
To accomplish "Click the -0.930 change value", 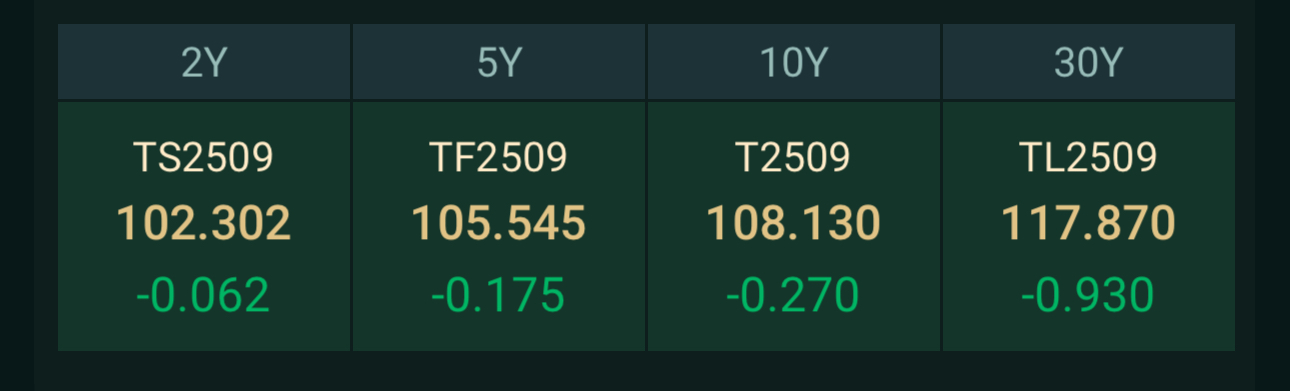I will coord(1088,295).
